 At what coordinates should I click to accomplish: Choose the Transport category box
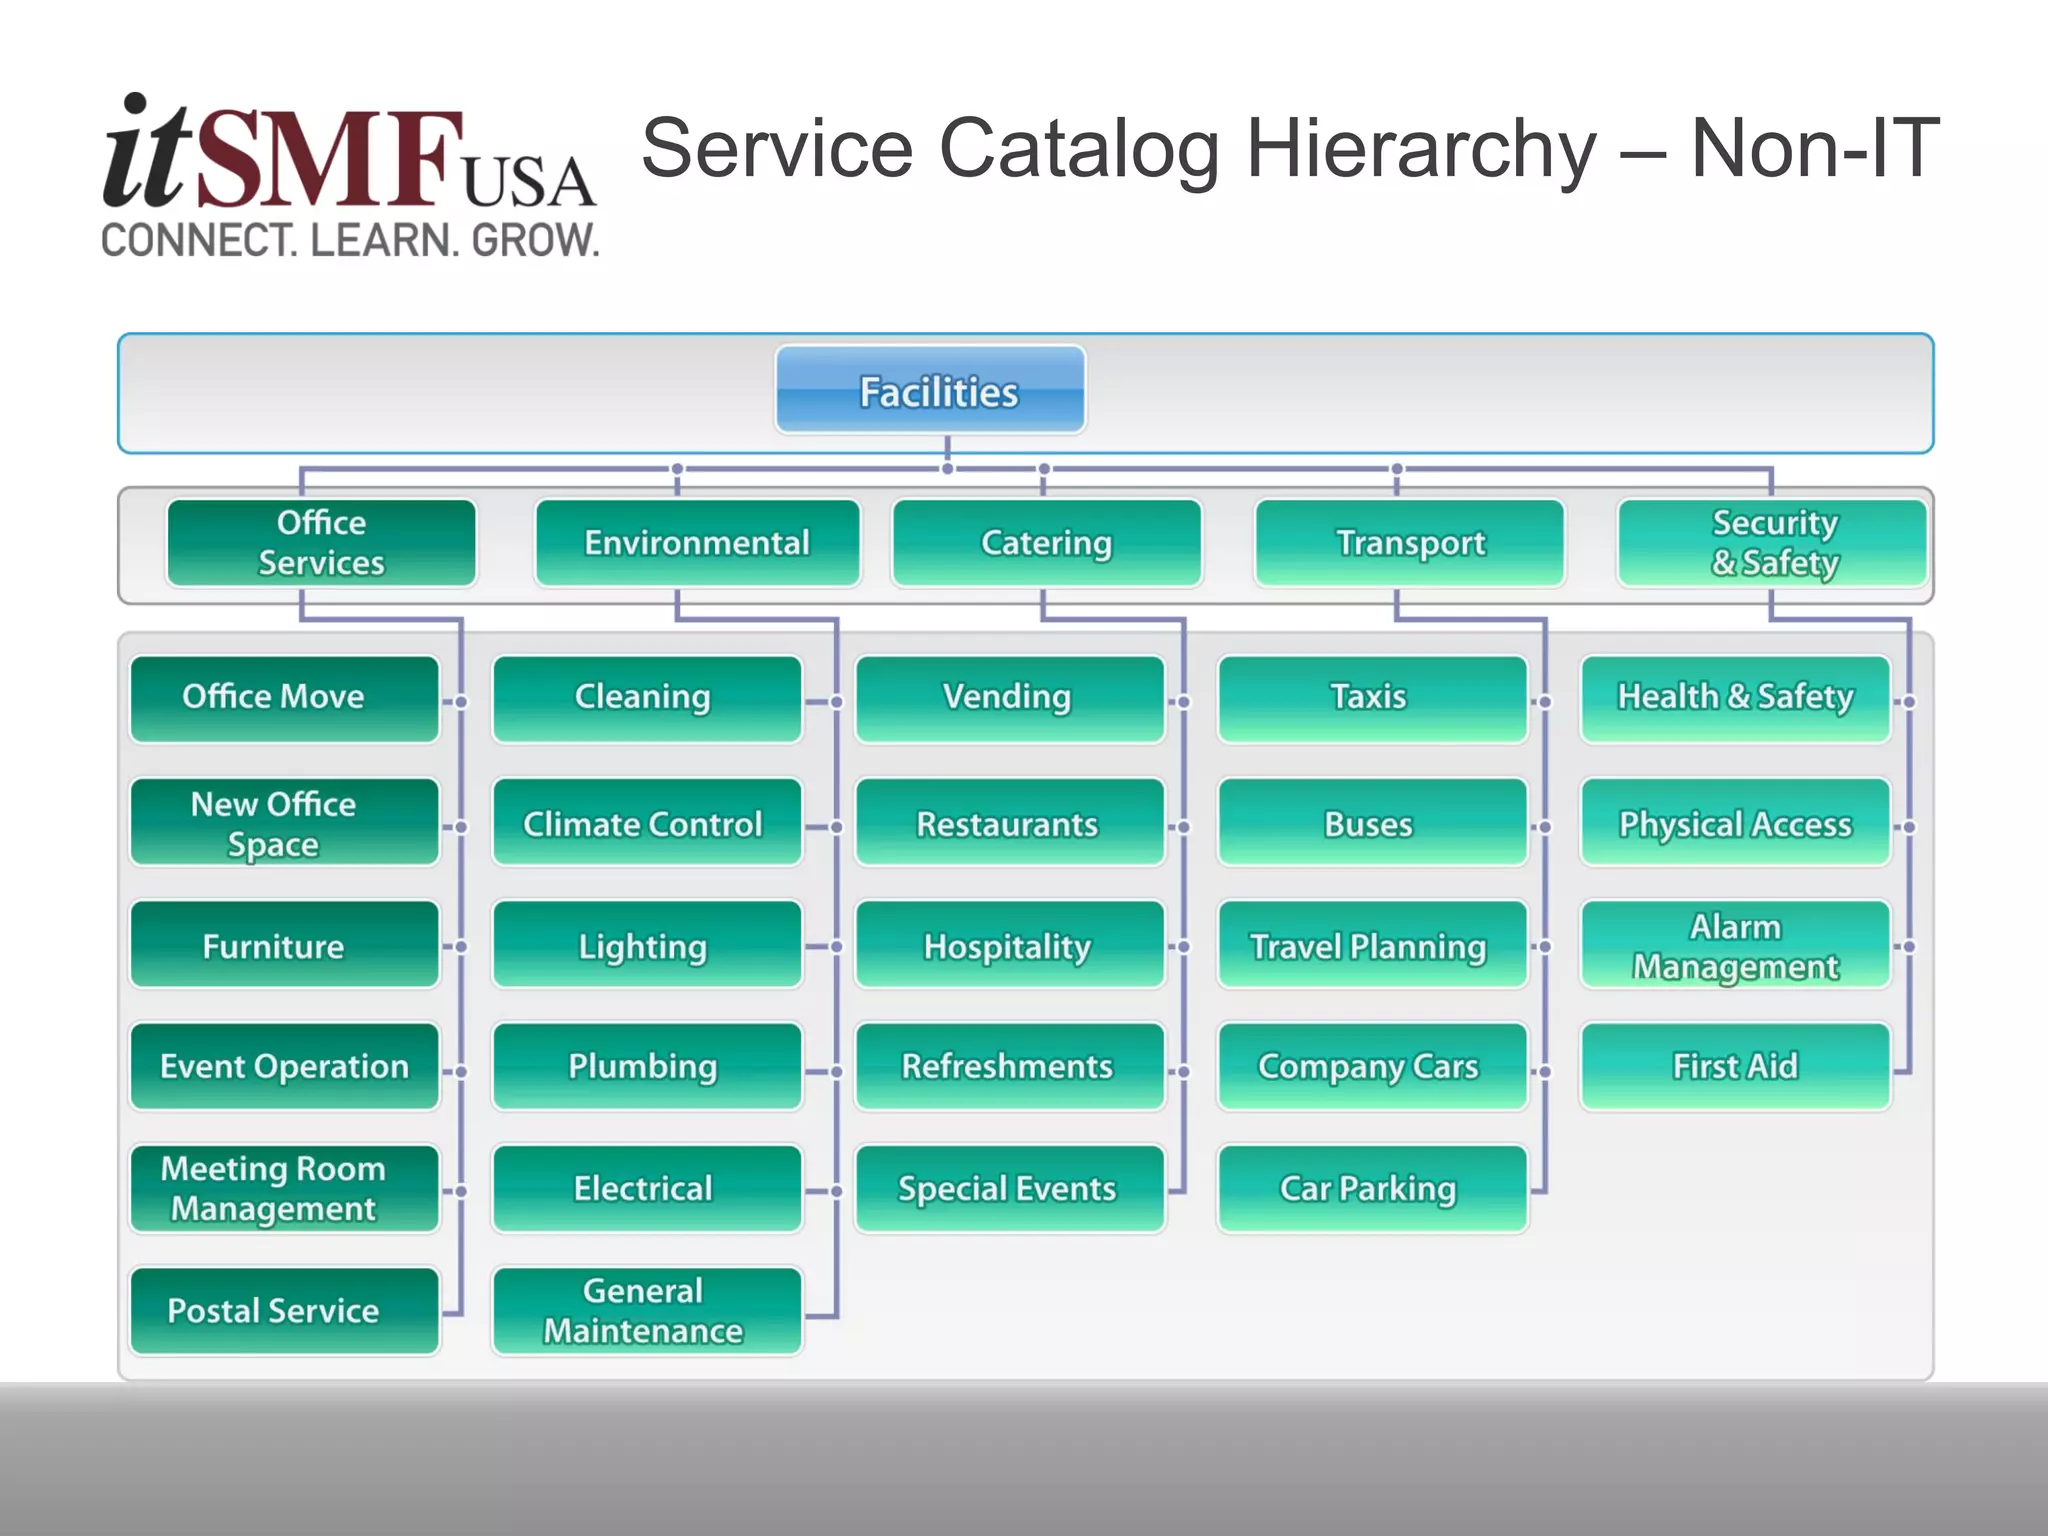tap(1410, 542)
